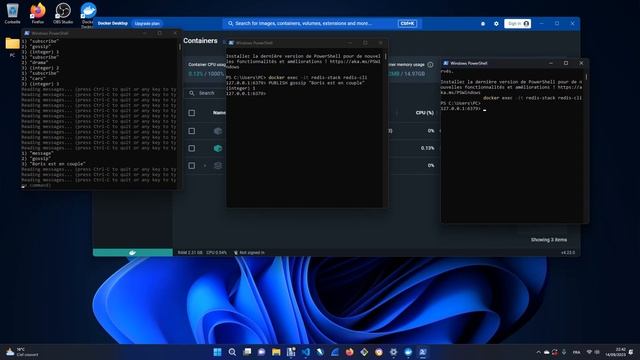The height and width of the screenshot is (360, 640).
Task: Open taskbar Search magnifier
Action: pyautogui.click(x=232, y=352)
